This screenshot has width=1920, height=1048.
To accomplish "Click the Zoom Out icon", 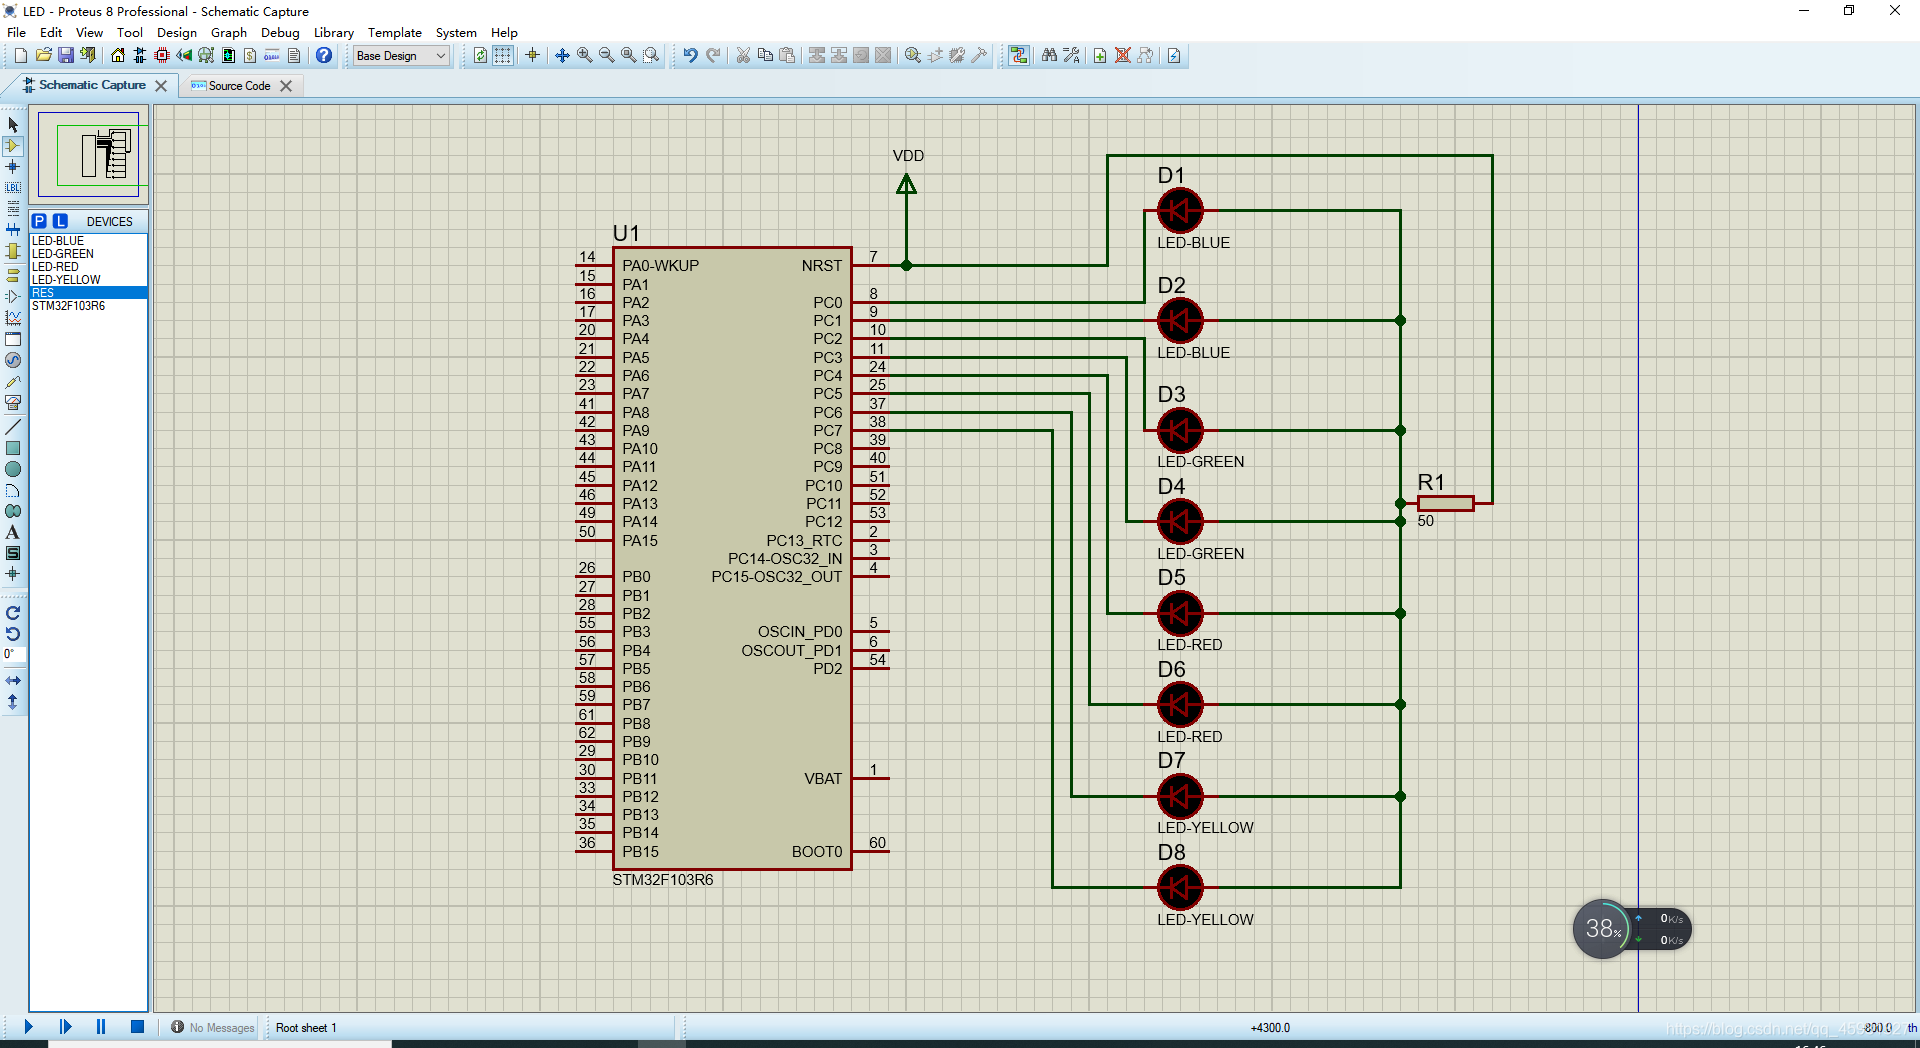I will (x=606, y=55).
